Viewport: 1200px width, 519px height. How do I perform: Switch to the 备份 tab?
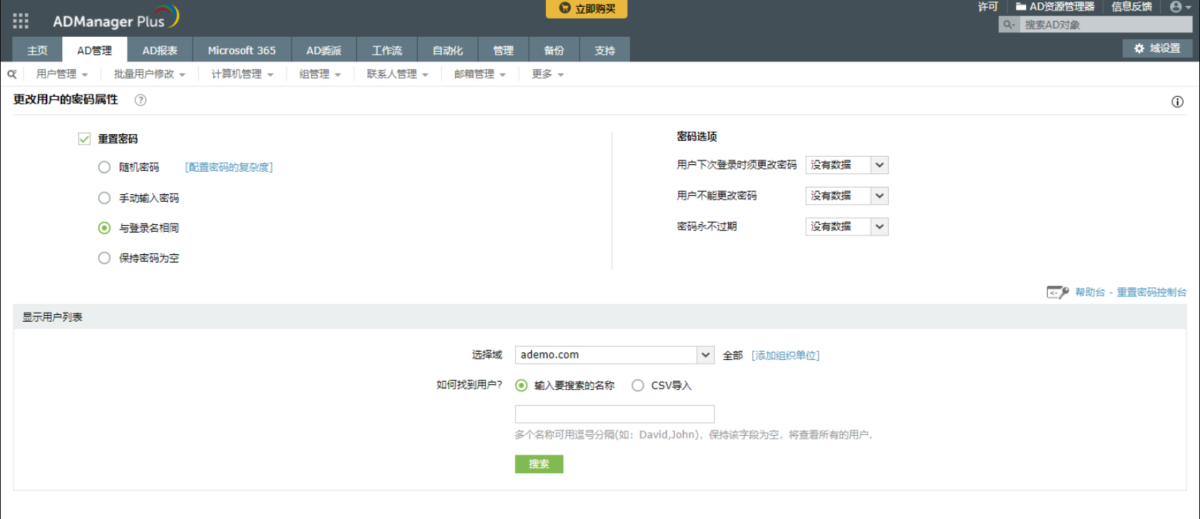coord(554,50)
